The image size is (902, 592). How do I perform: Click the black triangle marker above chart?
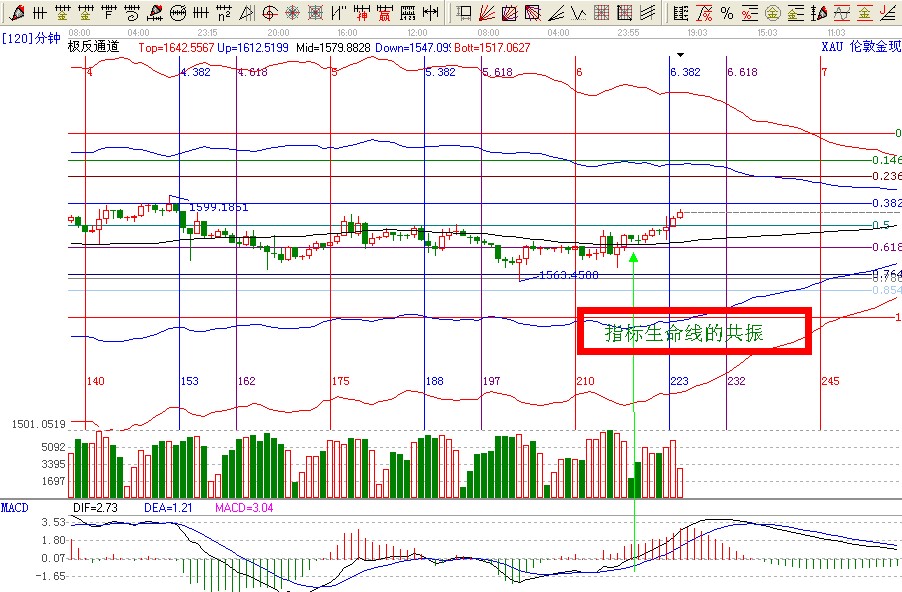(x=680, y=55)
